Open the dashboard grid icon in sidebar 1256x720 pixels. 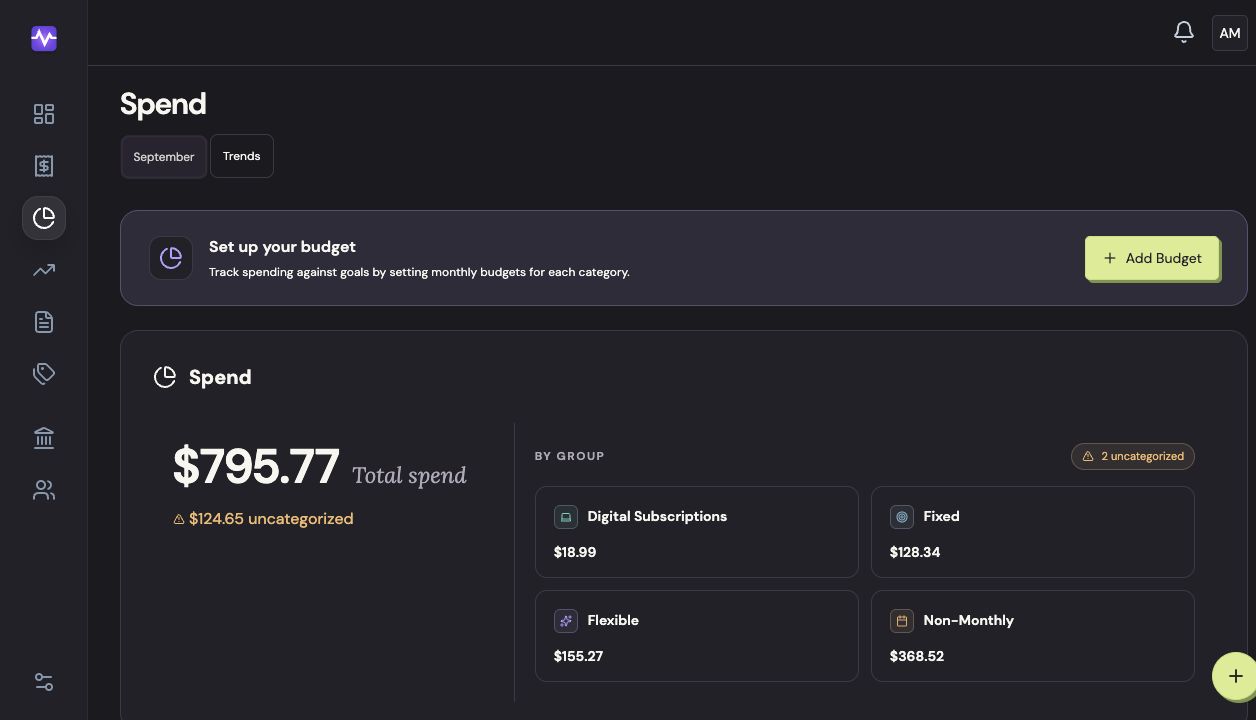[x=44, y=114]
